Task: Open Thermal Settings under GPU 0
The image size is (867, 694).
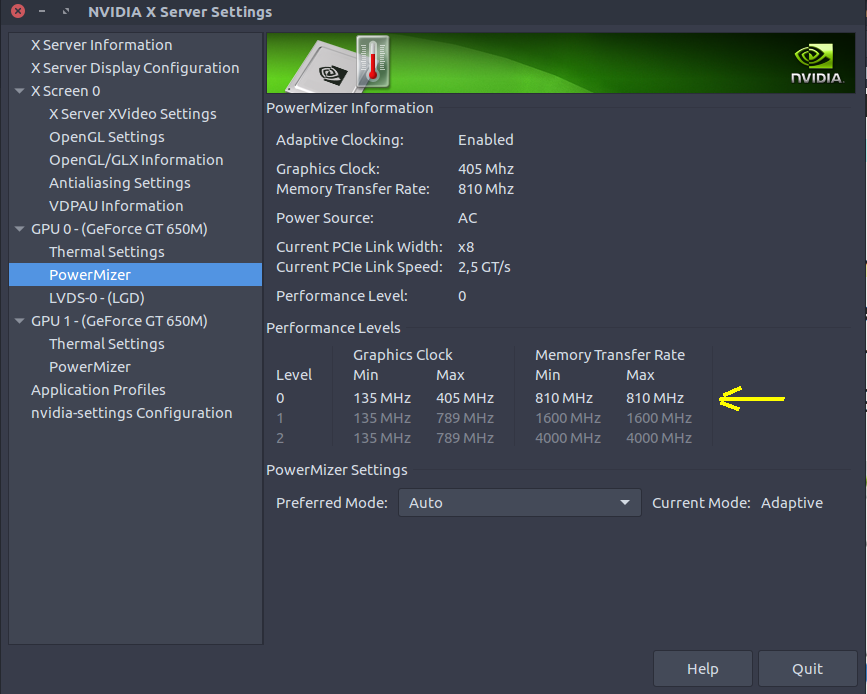Action: (107, 252)
